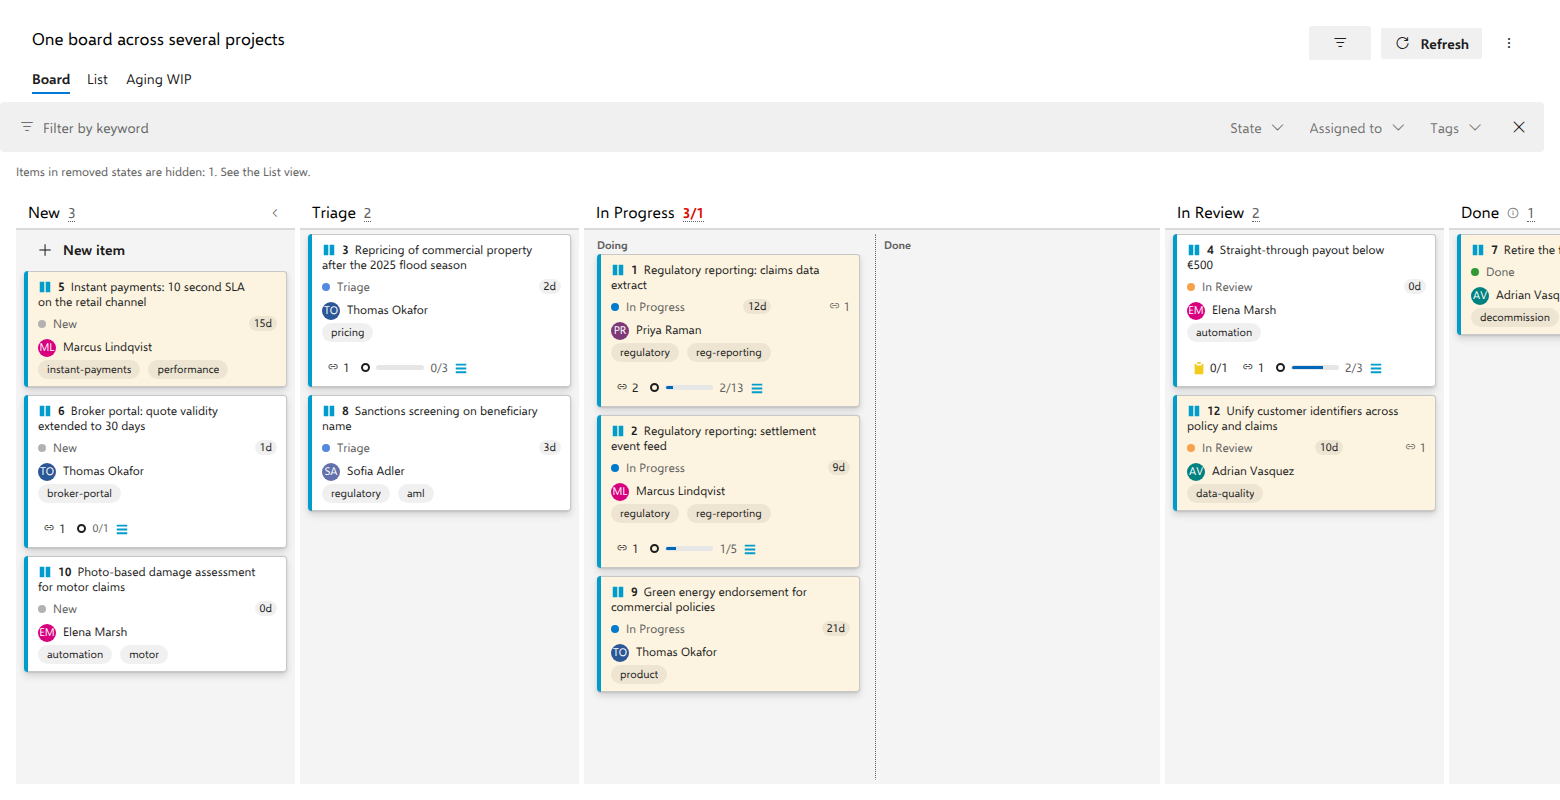
Task: Collapse the New column chevron
Action: [275, 213]
